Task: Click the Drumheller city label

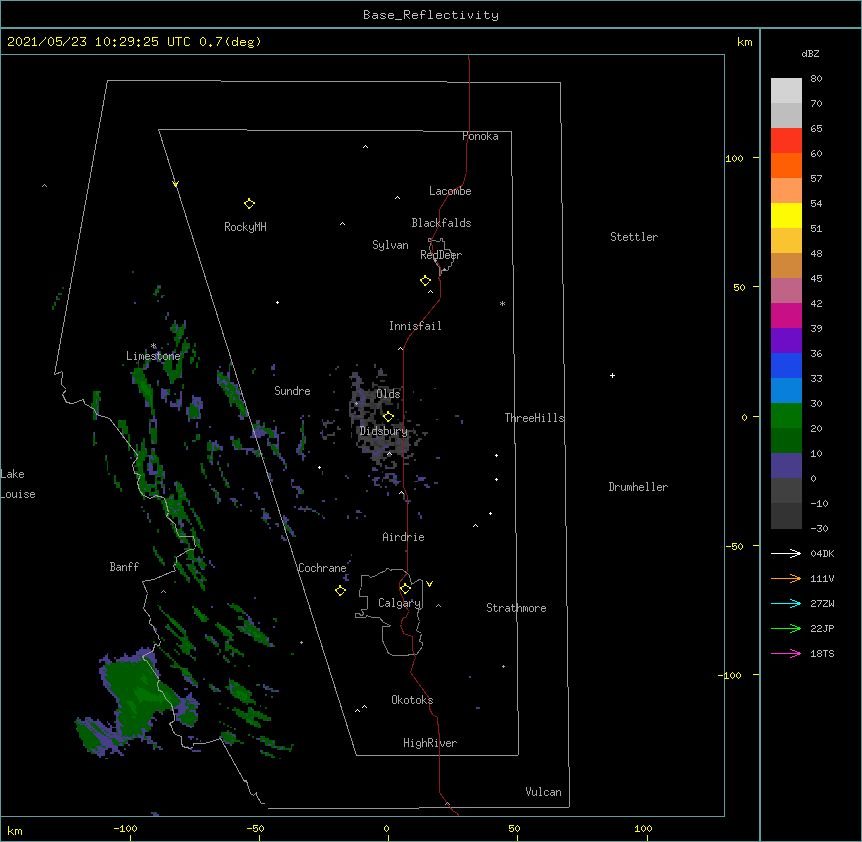Action: pos(638,487)
